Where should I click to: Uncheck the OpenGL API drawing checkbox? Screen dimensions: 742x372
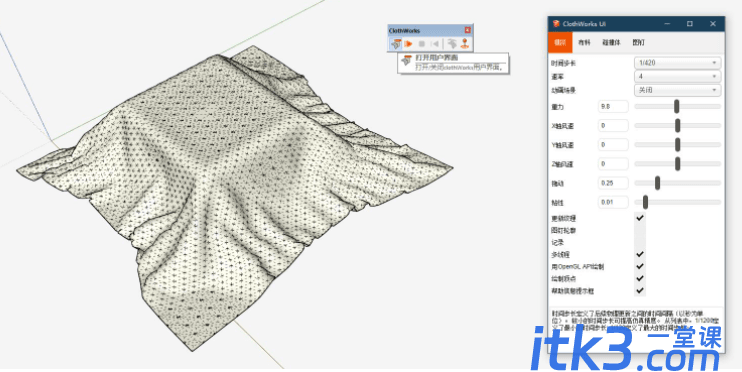click(640, 266)
